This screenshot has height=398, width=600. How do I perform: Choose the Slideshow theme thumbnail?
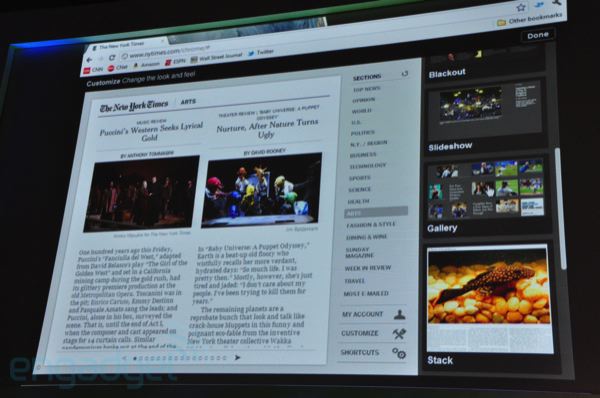[485, 109]
